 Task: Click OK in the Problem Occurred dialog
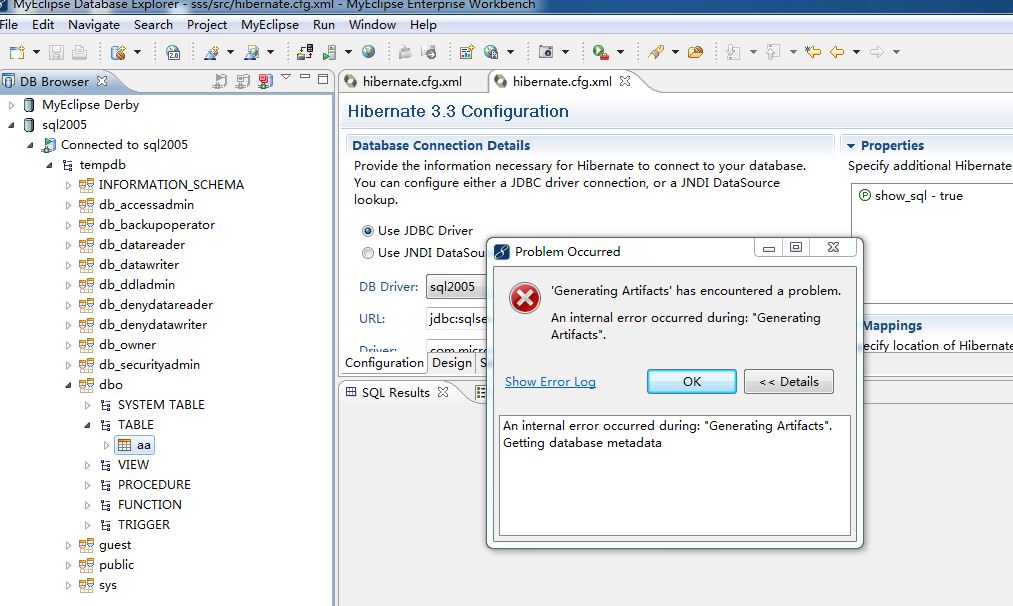point(691,381)
